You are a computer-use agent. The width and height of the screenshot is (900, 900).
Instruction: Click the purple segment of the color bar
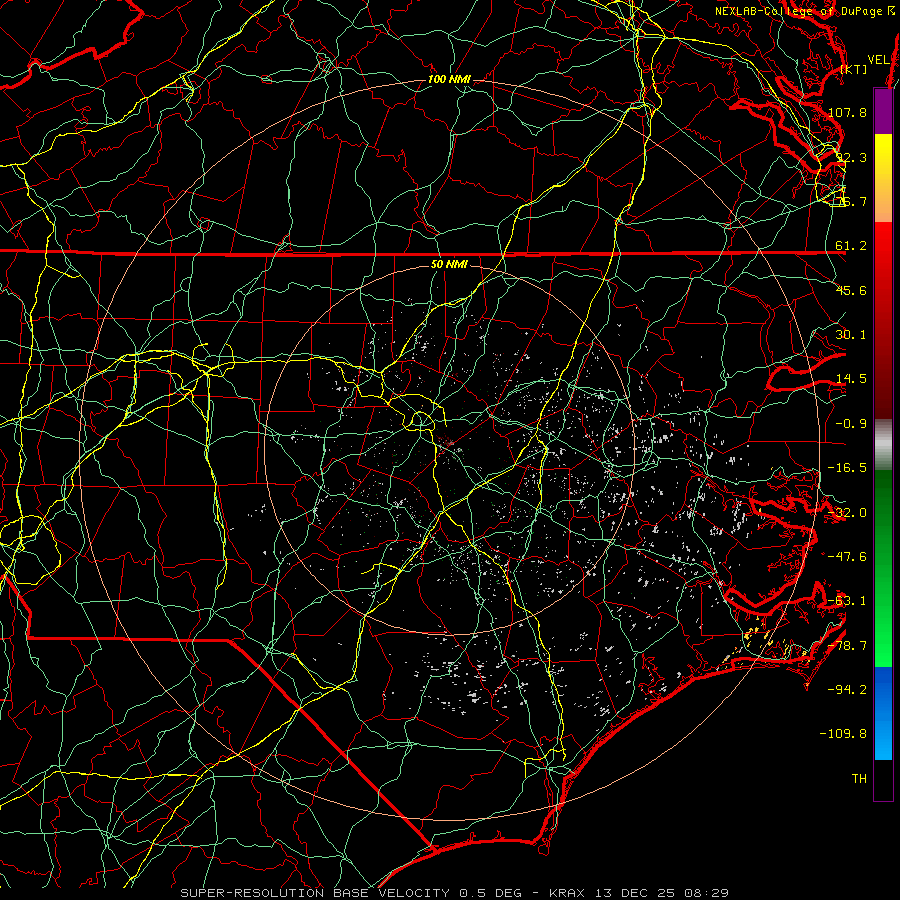pos(883,111)
